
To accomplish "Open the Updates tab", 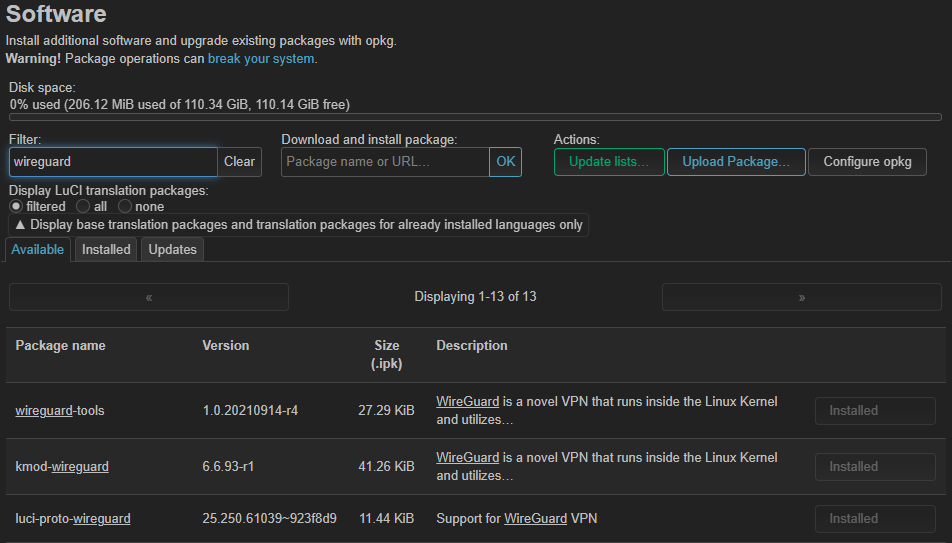I will tap(172, 249).
